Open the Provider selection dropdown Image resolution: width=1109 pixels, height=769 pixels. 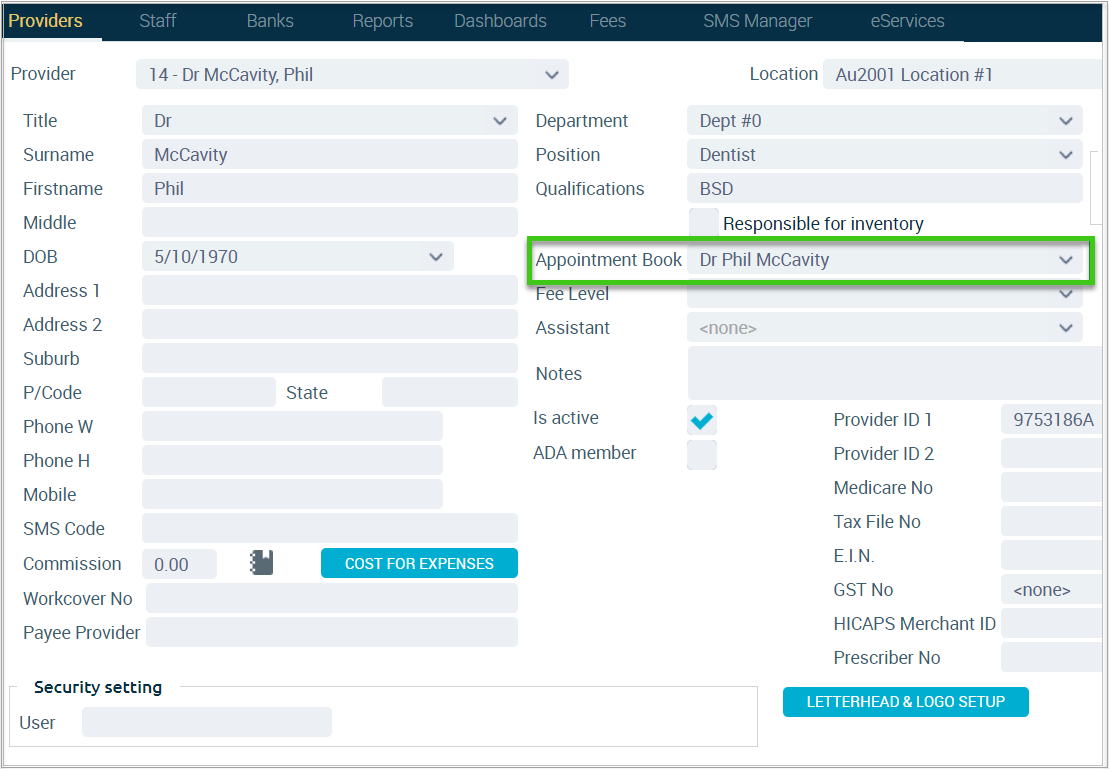click(352, 74)
